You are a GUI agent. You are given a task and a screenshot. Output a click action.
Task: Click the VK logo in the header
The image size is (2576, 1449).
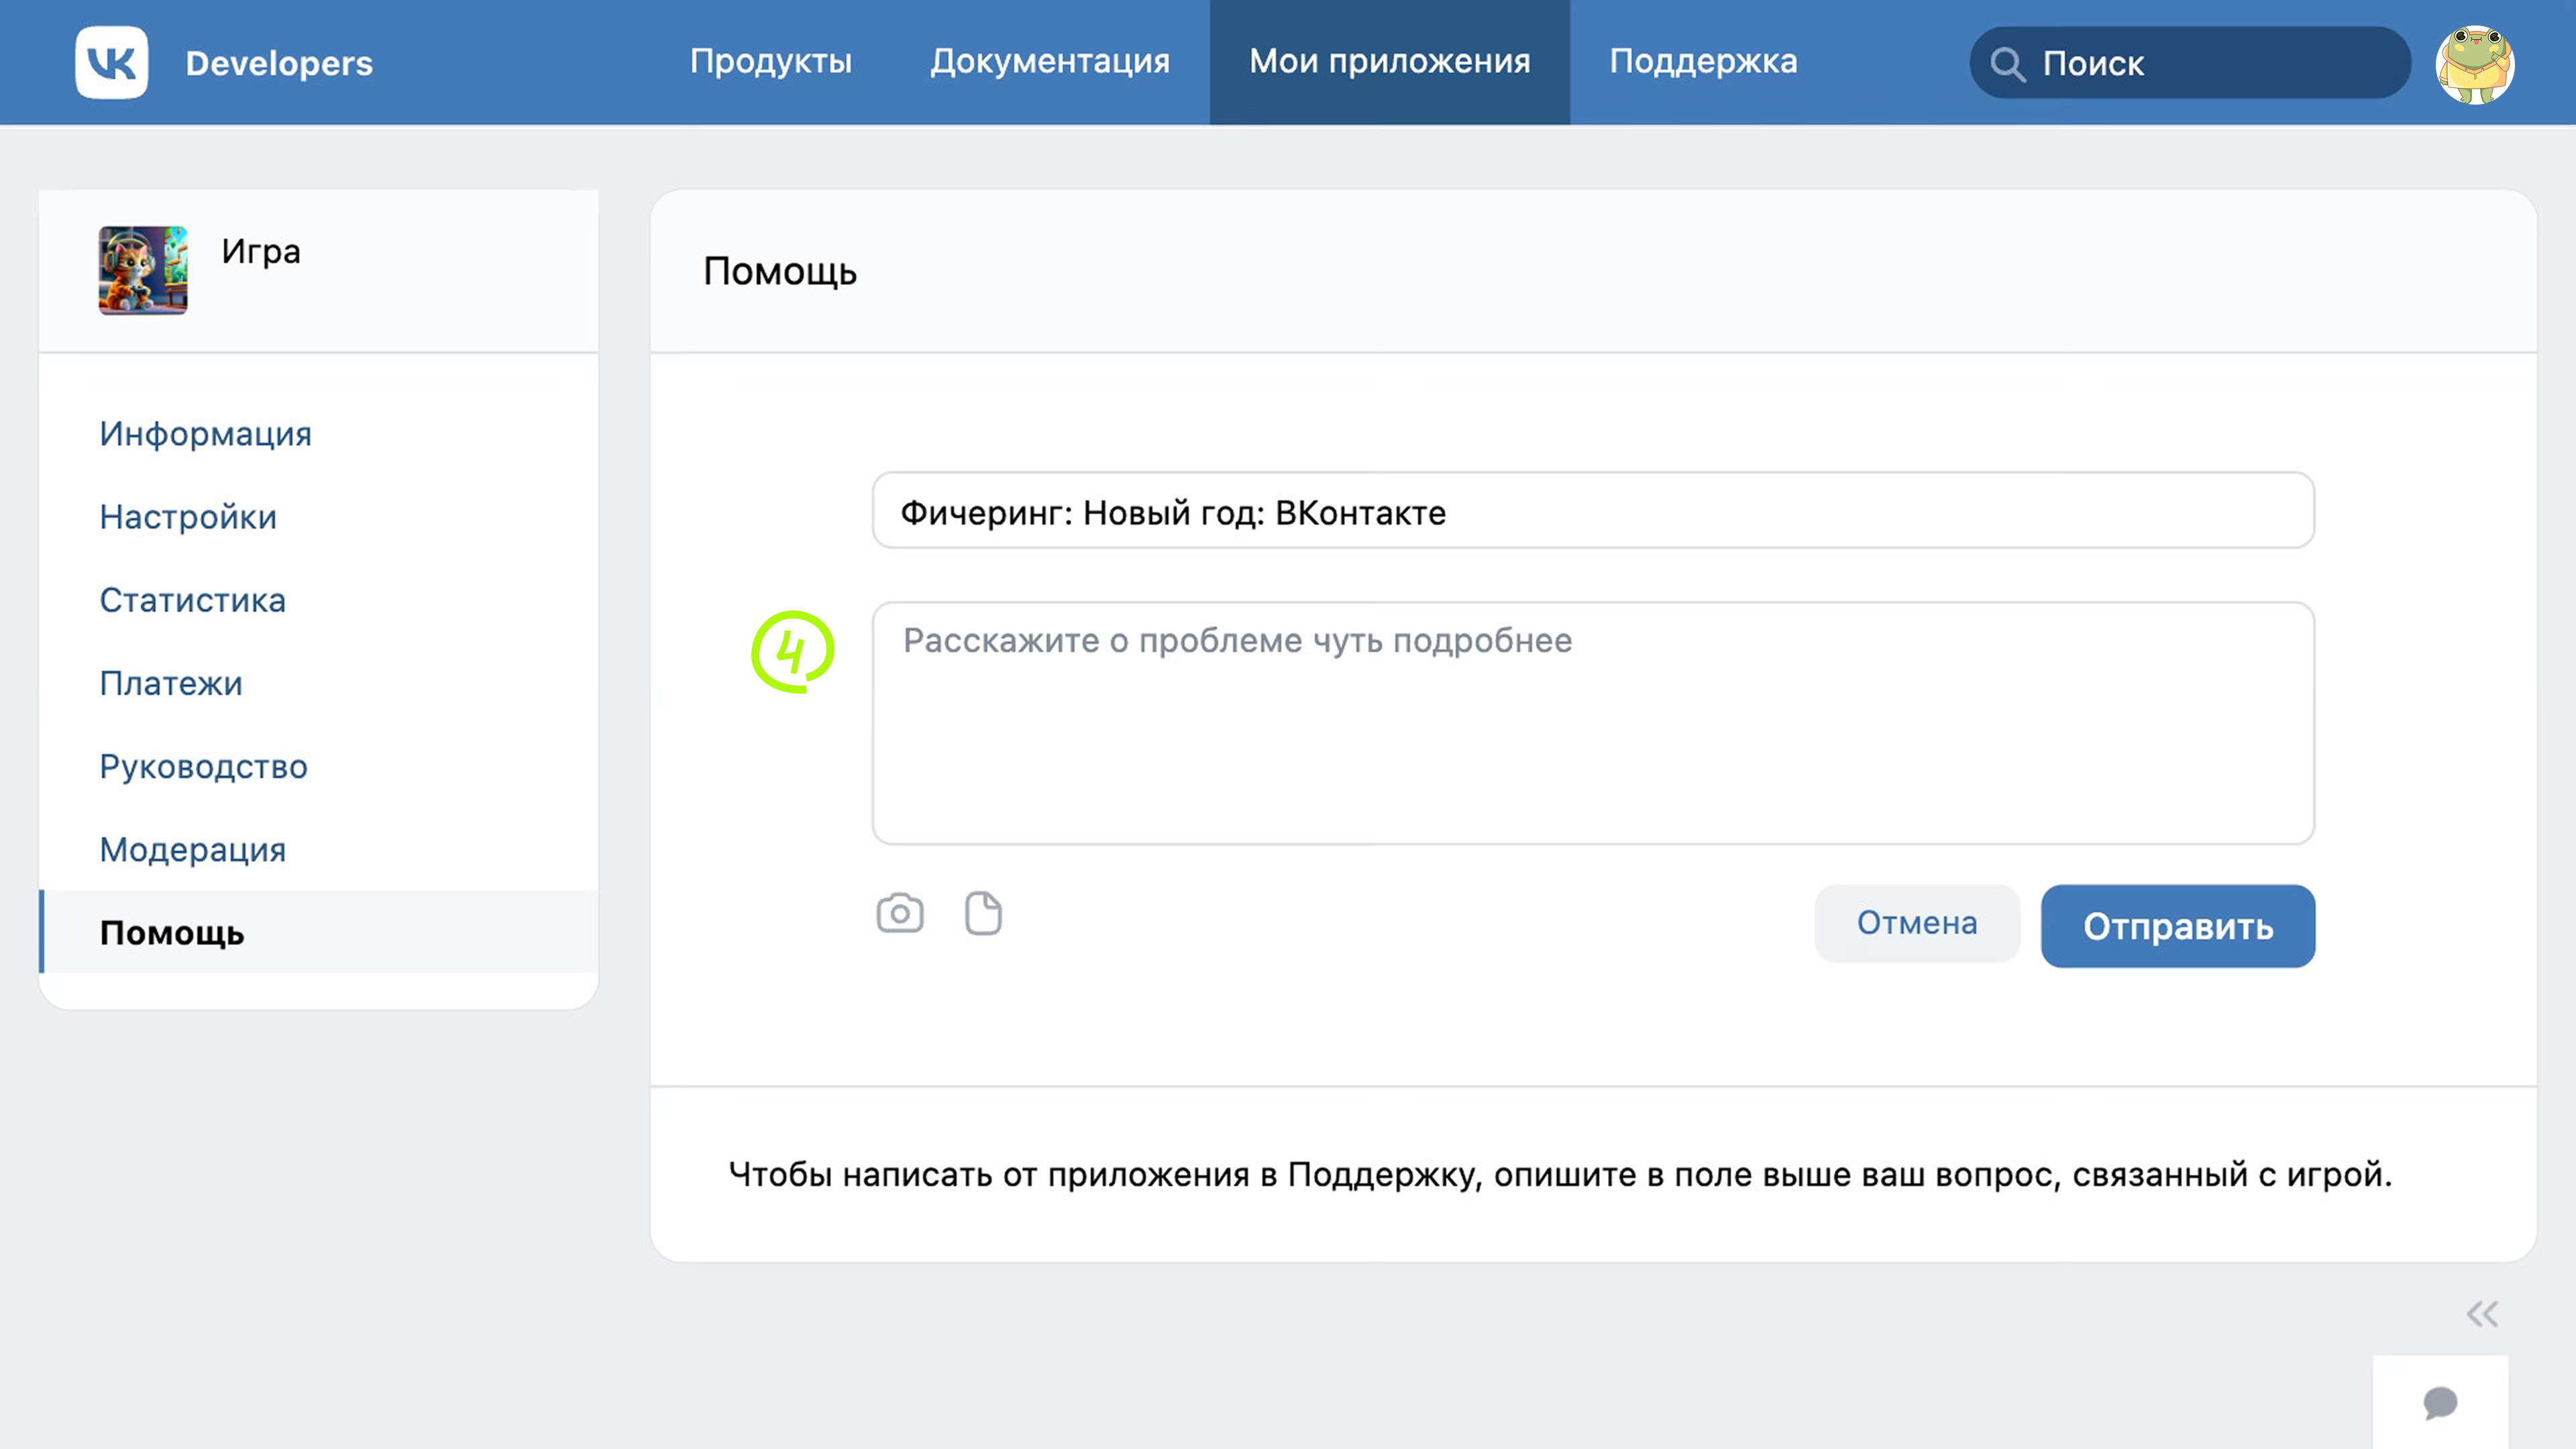(111, 63)
